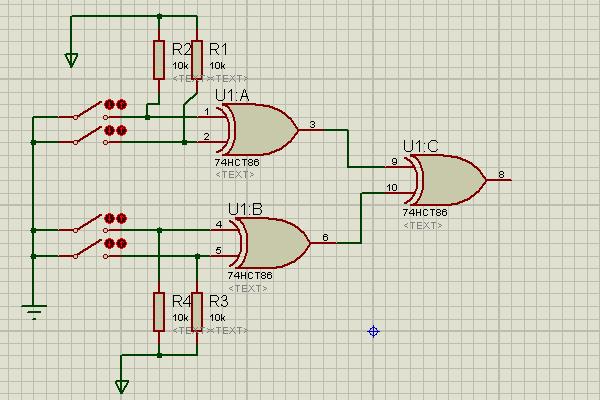This screenshot has height=400, width=600.
Task: Select the U1:C XOR gate symbol
Action: pos(448,180)
